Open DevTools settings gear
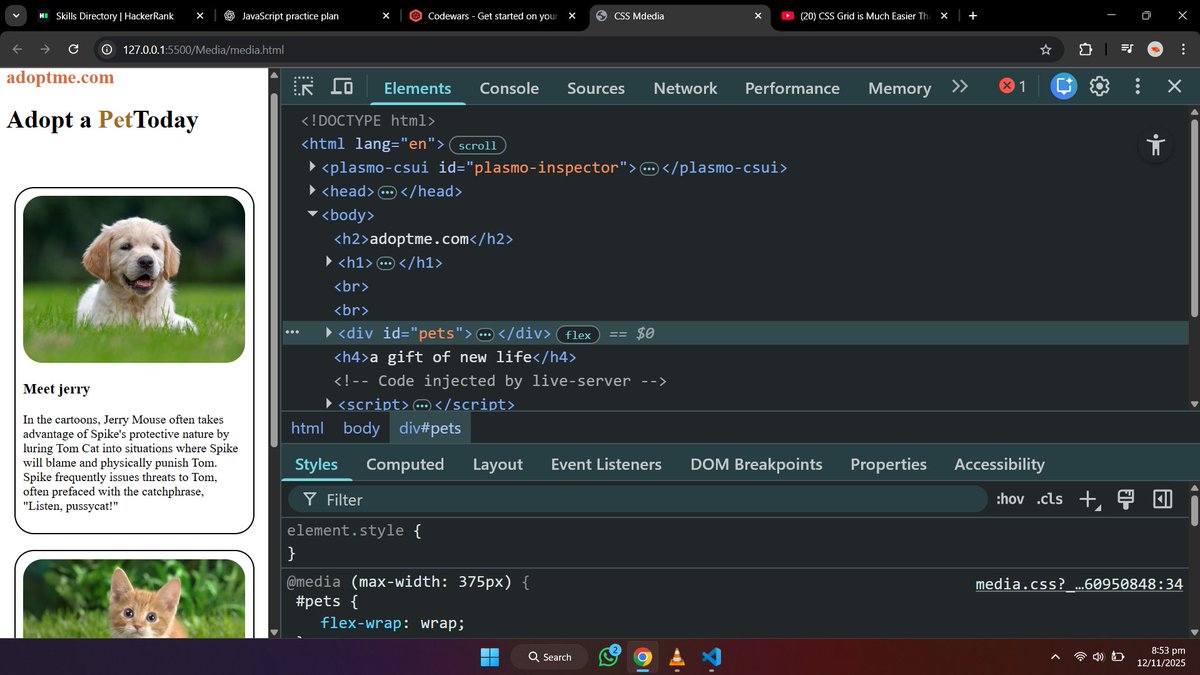The height and width of the screenshot is (675, 1200). tap(1100, 88)
